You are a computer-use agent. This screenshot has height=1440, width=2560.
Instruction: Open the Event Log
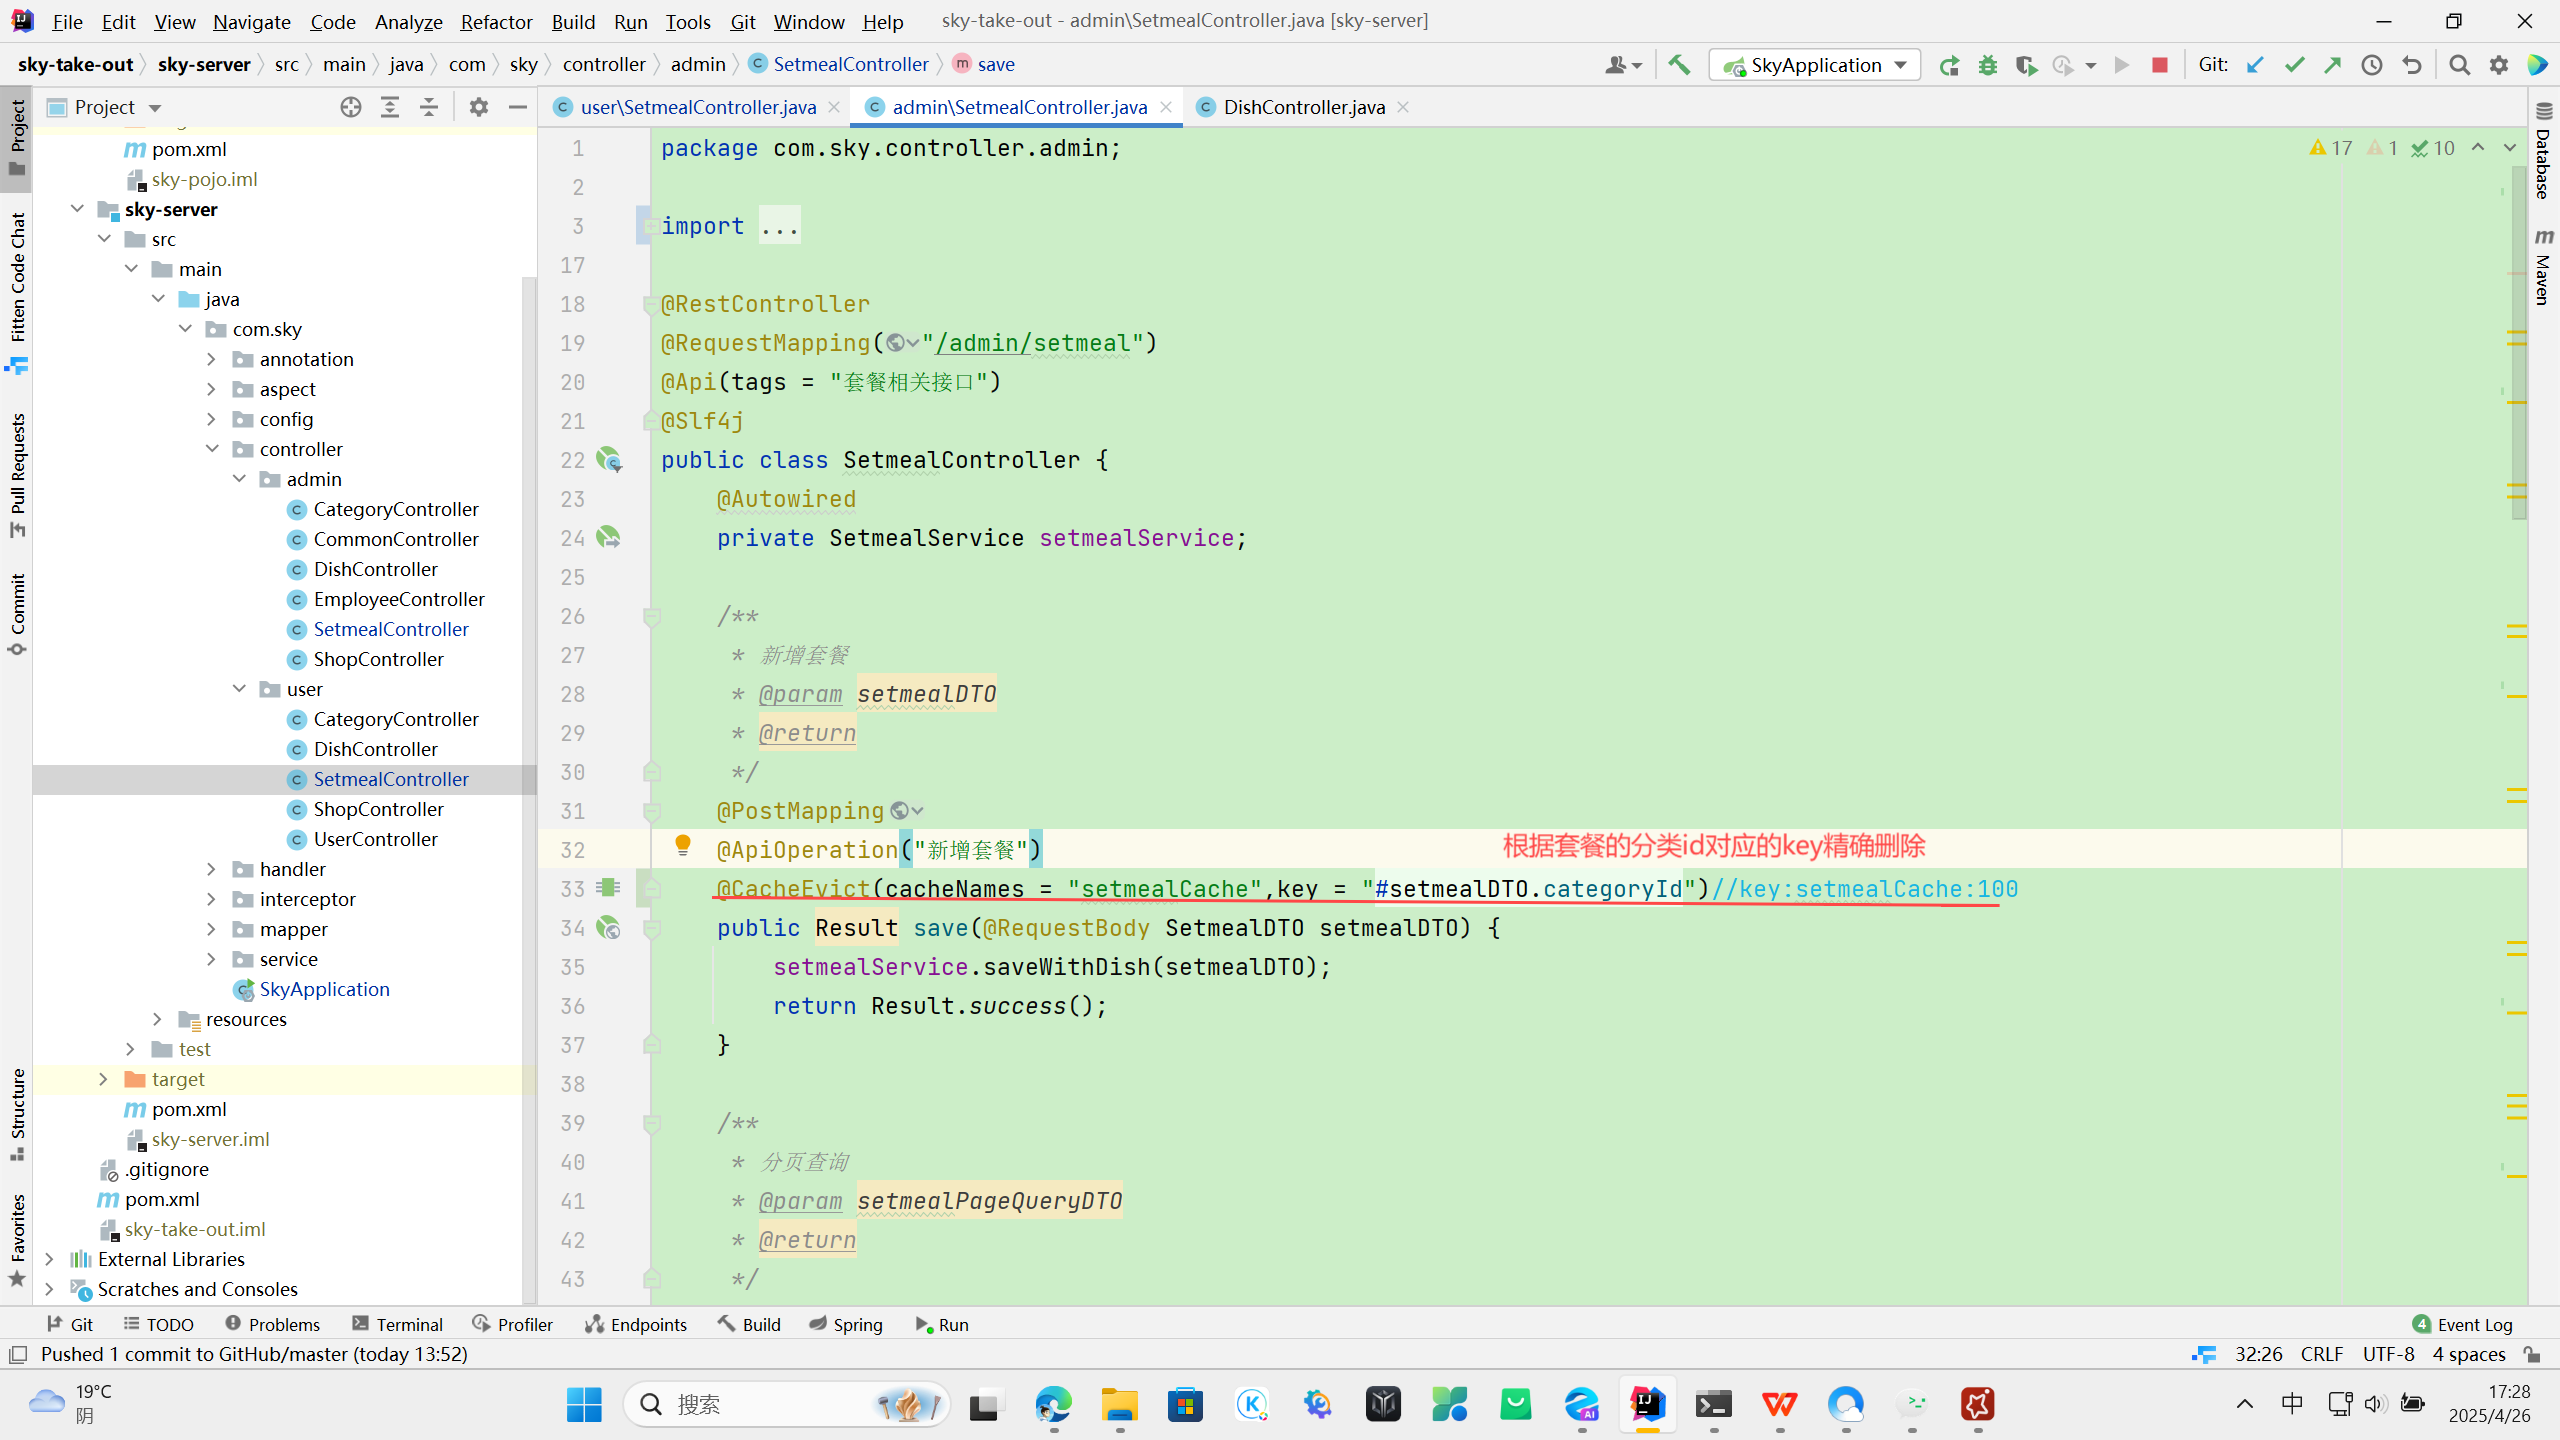click(2463, 1324)
